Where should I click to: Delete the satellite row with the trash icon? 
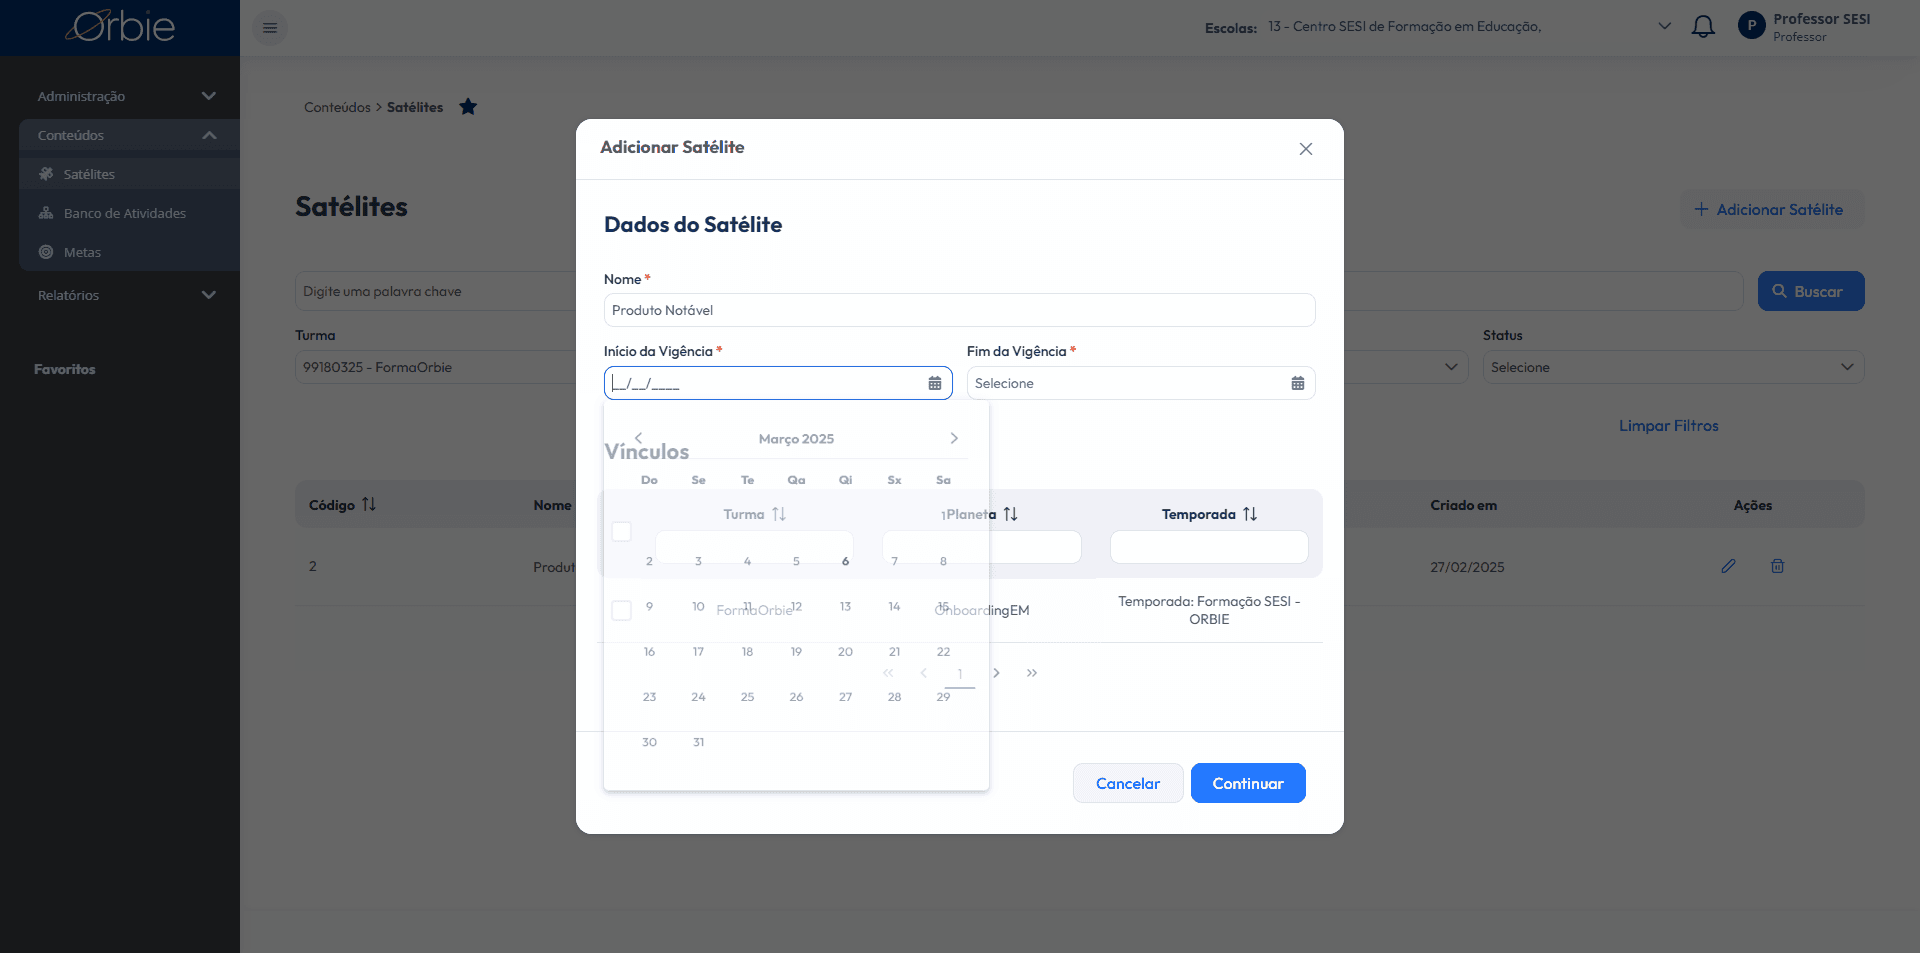coord(1777,566)
